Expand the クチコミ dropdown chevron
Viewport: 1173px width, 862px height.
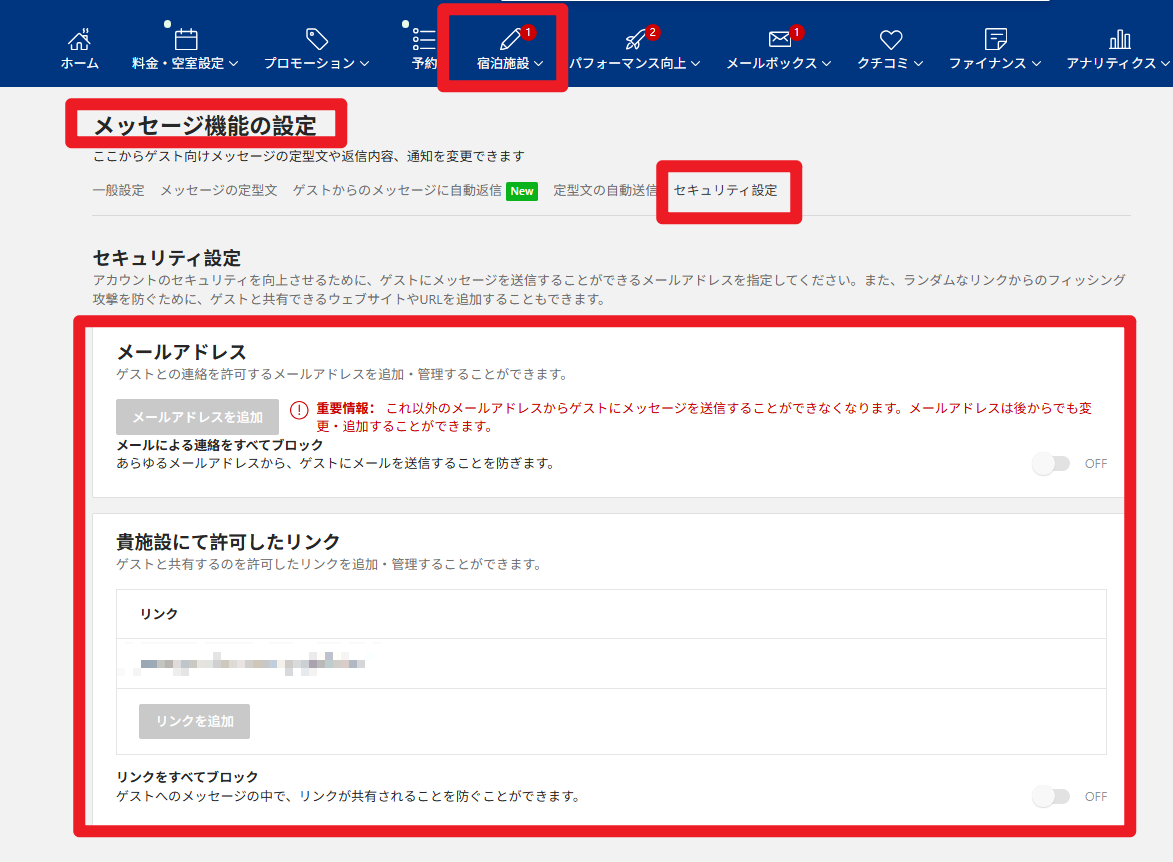[918, 64]
